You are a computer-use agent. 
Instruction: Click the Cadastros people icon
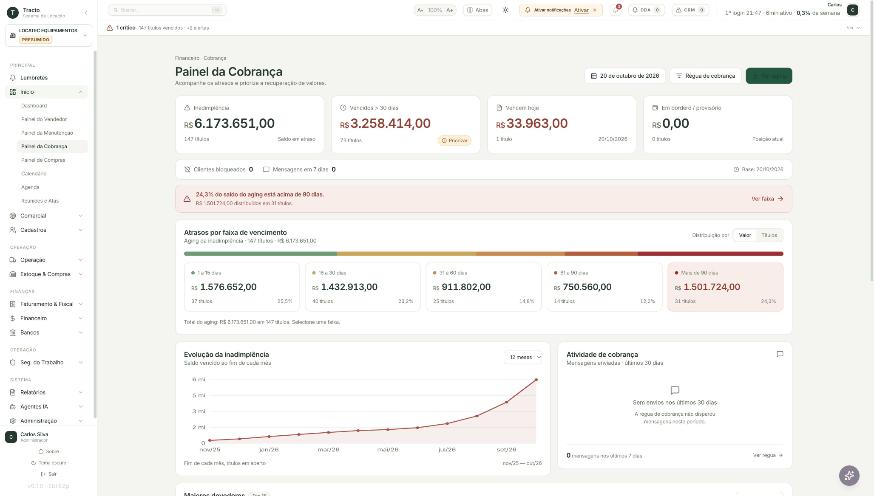pyautogui.click(x=13, y=230)
